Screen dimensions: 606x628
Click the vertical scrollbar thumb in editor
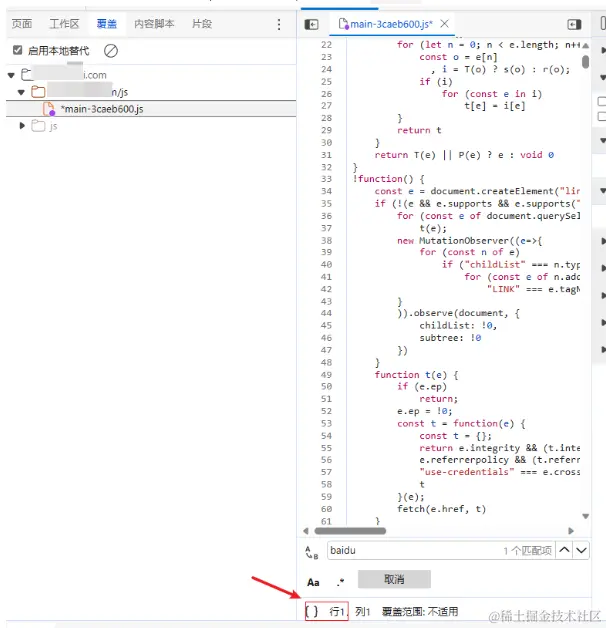click(586, 62)
